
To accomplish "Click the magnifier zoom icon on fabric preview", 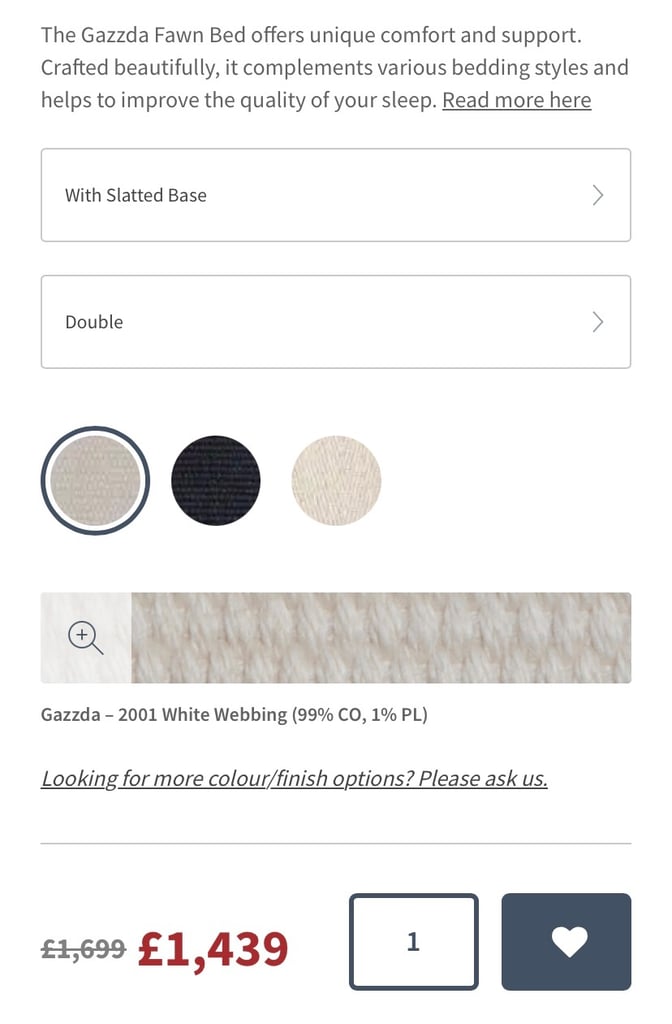I will click(x=86, y=638).
